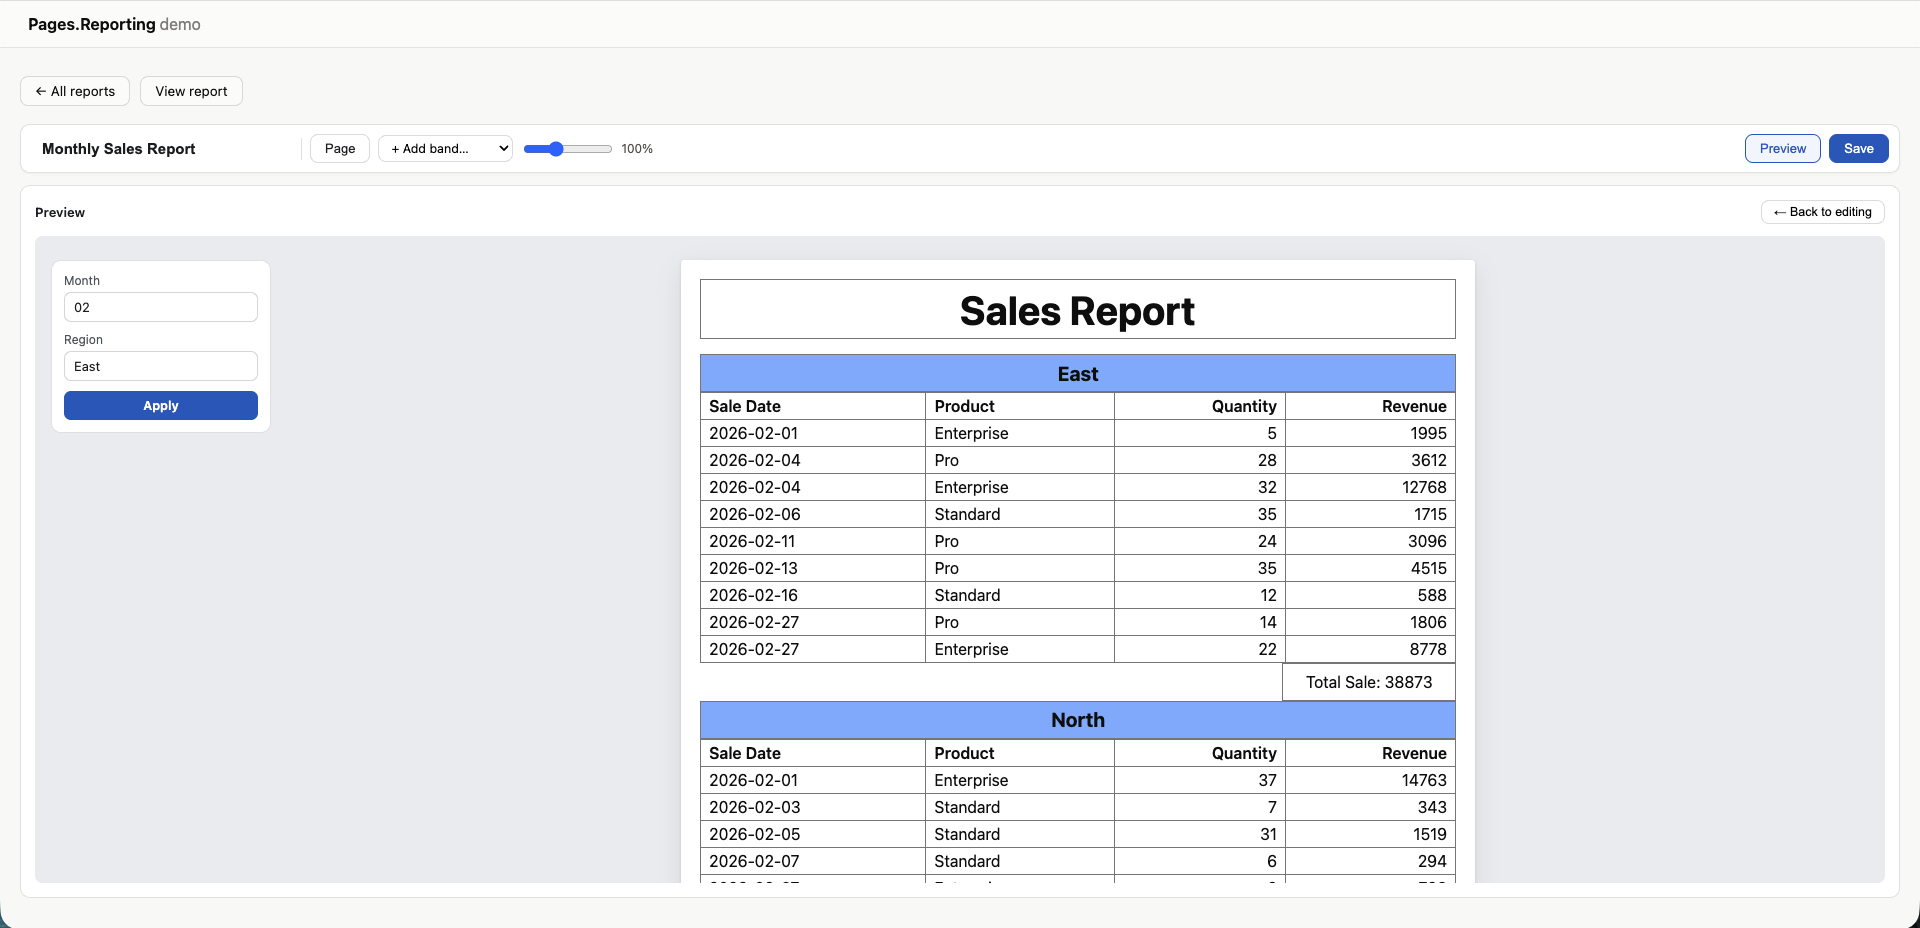
Task: Click North Revenue column header
Action: (1370, 753)
